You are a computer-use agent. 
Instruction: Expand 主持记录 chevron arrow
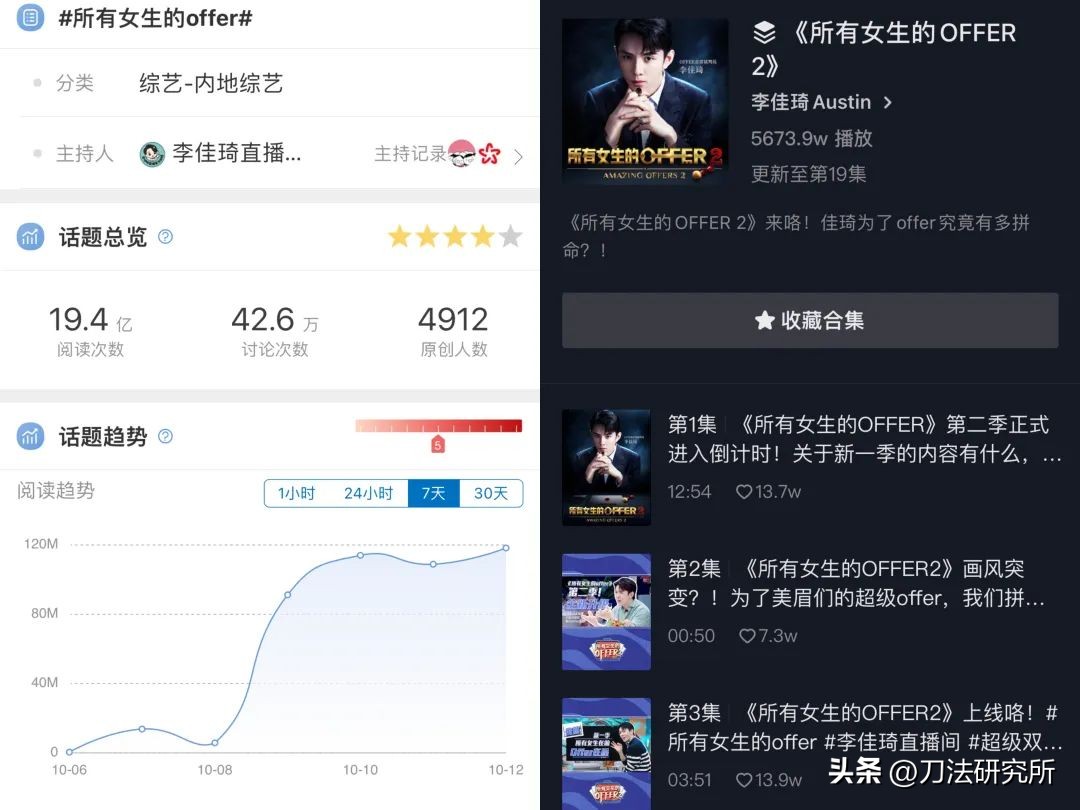(518, 157)
